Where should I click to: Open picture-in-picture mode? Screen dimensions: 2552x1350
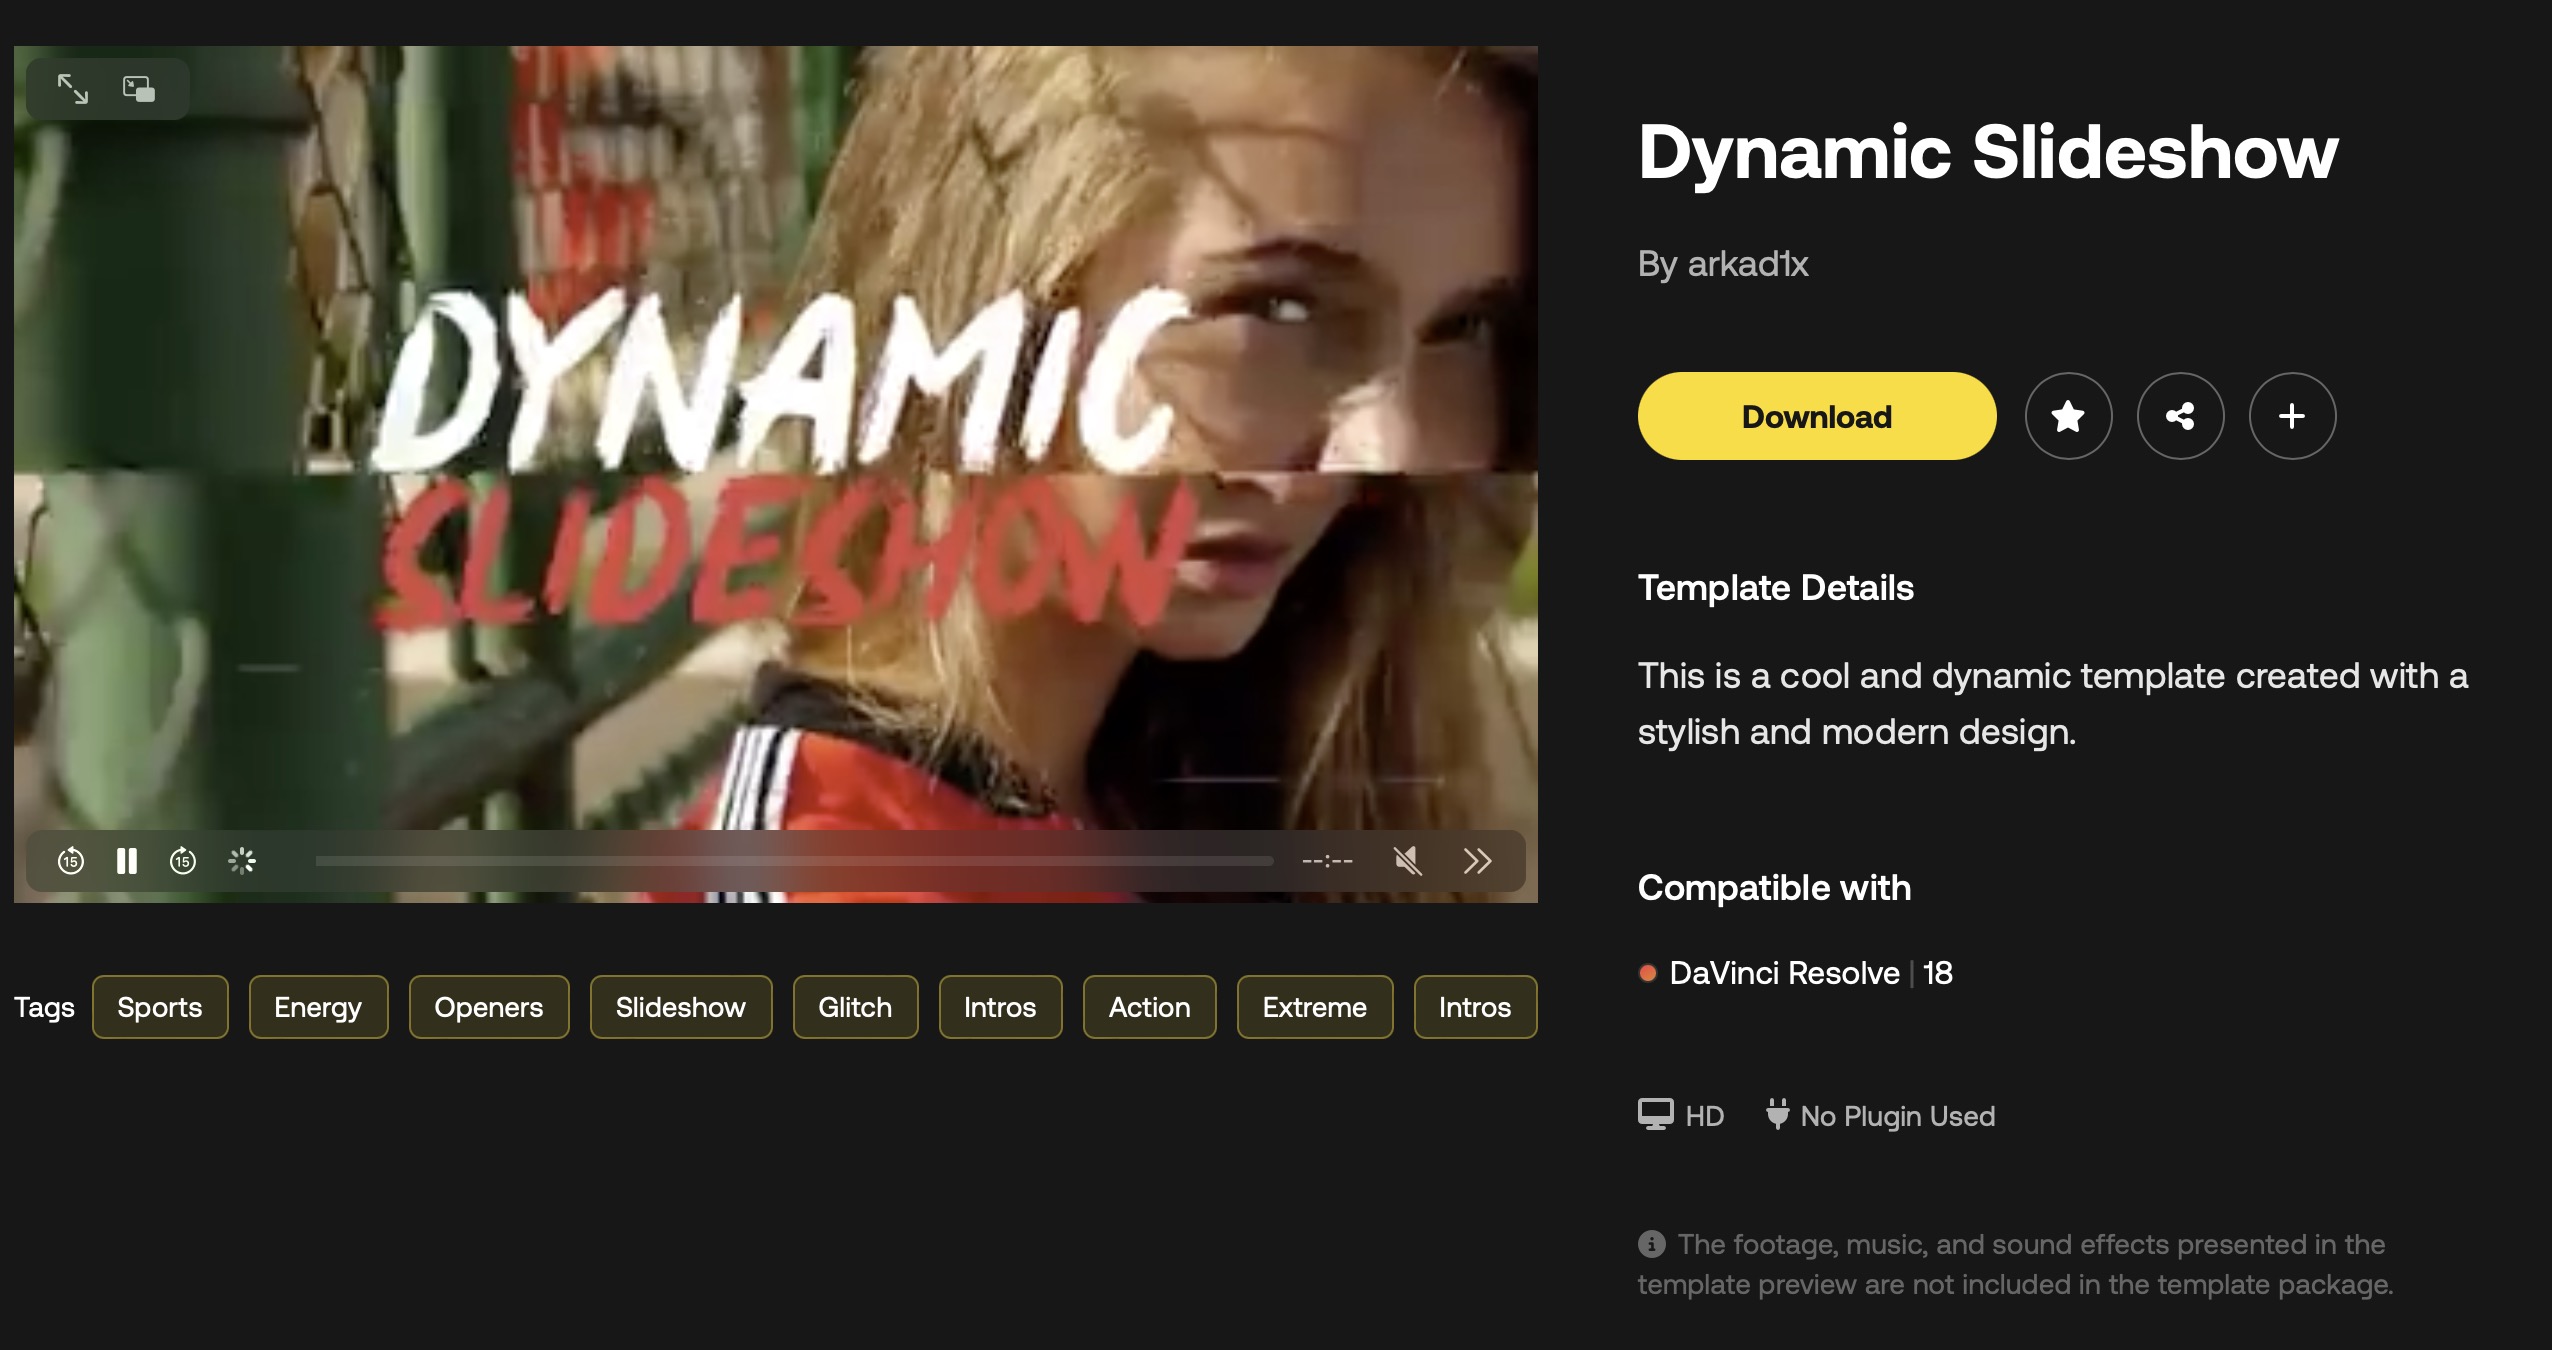click(139, 89)
